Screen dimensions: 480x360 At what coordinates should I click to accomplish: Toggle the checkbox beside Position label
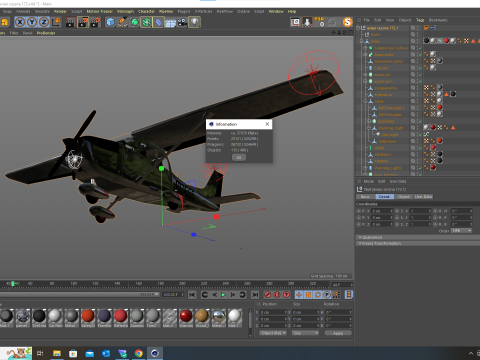click(259, 304)
